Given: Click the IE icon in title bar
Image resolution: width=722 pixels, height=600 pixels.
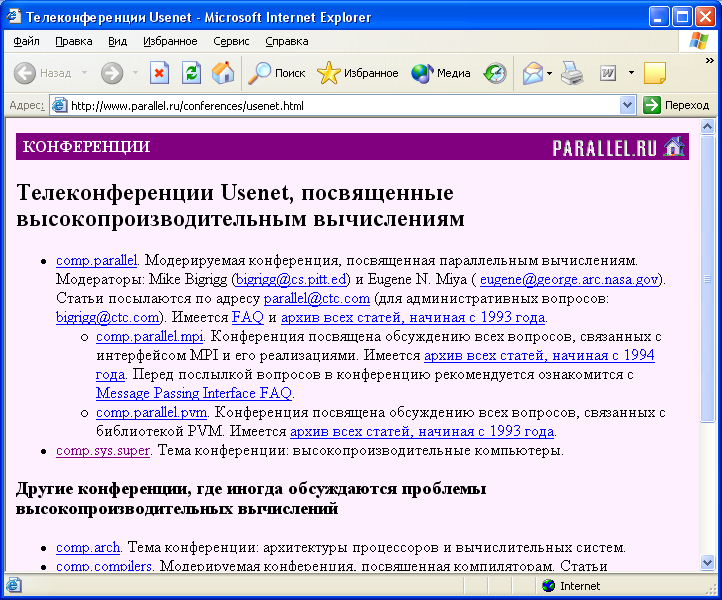Looking at the screenshot, I should pyautogui.click(x=14, y=17).
